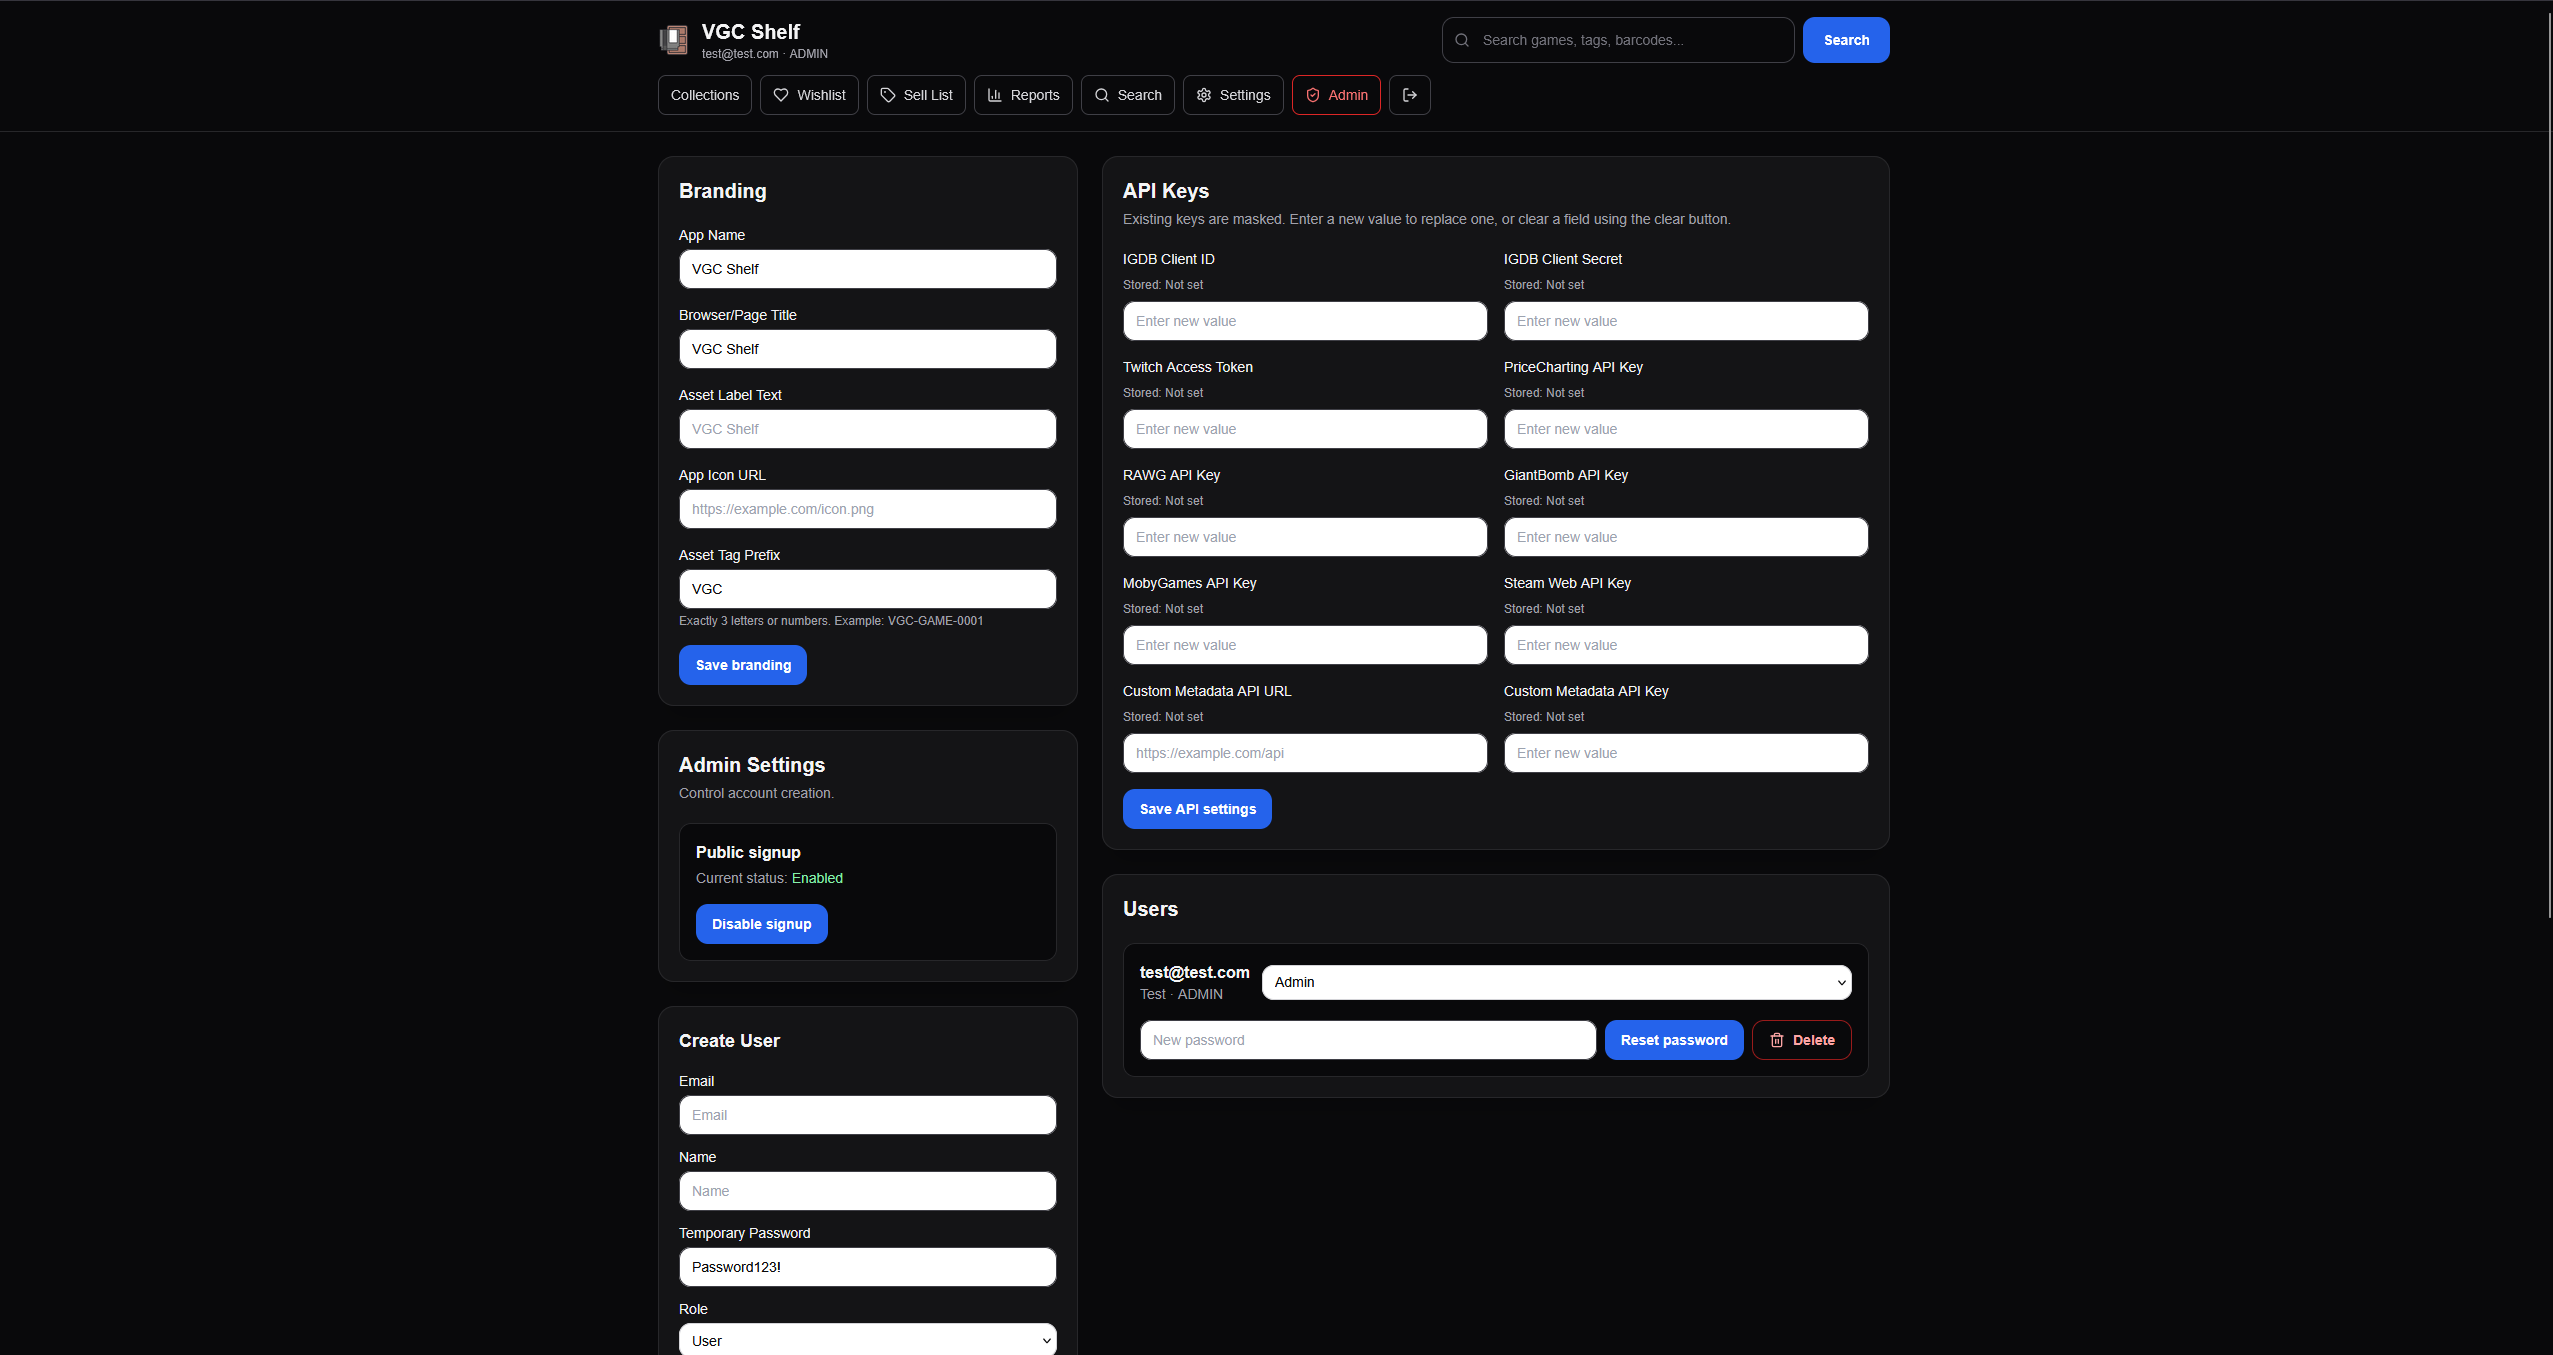This screenshot has width=2553, height=1355.
Task: Open the Settings tab
Action: (x=1233, y=95)
